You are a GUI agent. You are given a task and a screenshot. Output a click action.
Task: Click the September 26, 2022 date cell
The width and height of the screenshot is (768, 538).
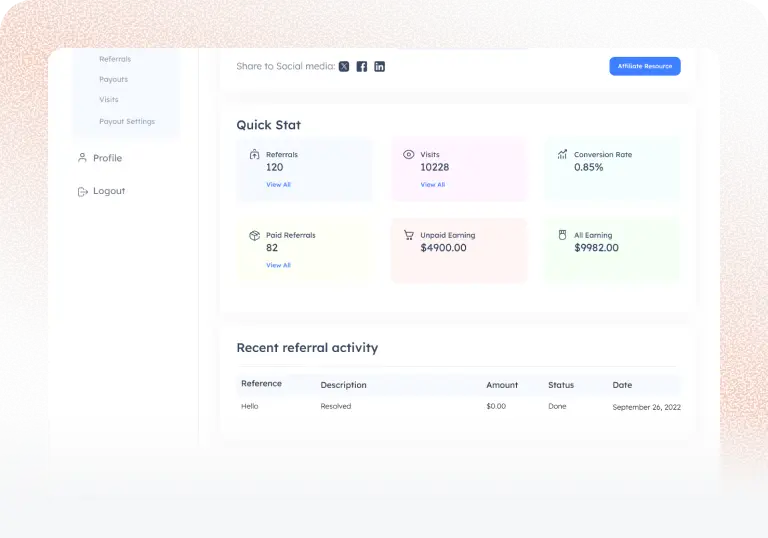coord(647,407)
